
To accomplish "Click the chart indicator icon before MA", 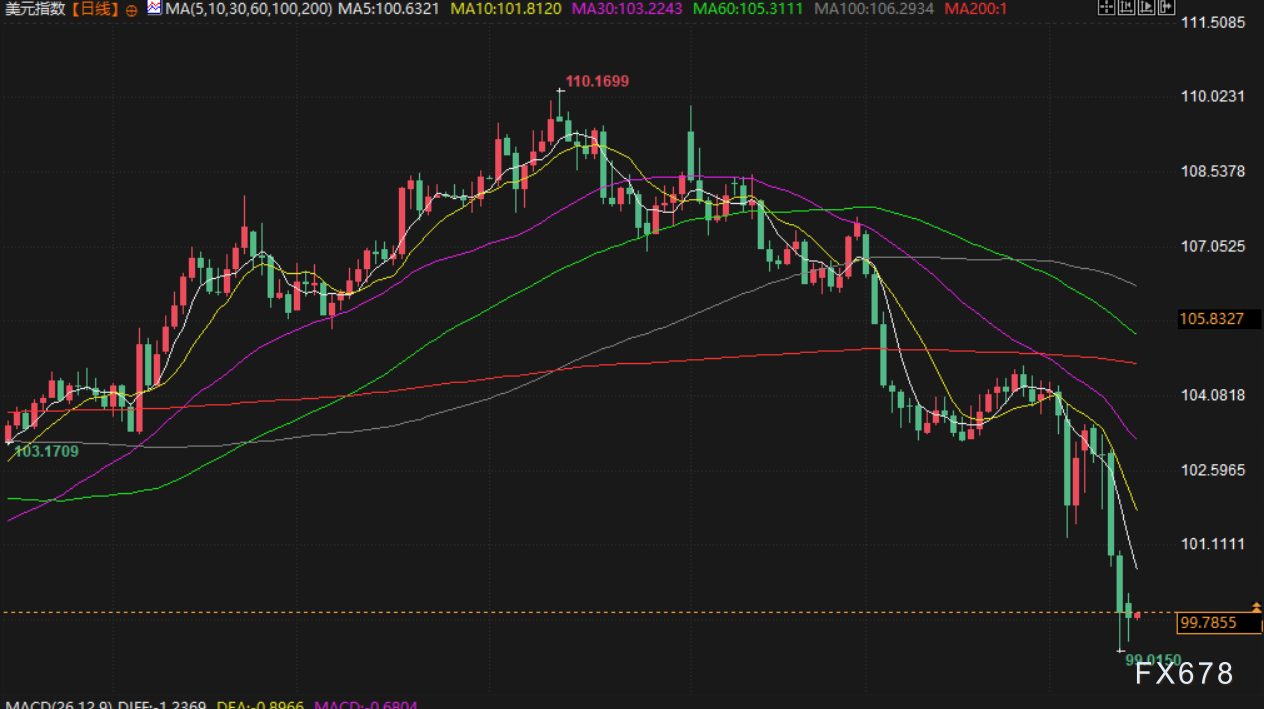I will tap(154, 8).
